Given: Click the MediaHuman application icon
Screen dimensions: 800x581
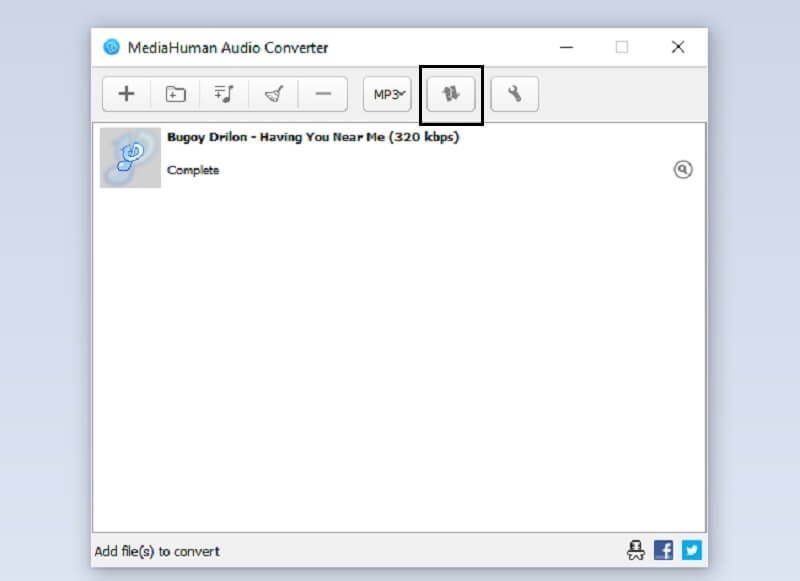Looking at the screenshot, I should tap(113, 47).
